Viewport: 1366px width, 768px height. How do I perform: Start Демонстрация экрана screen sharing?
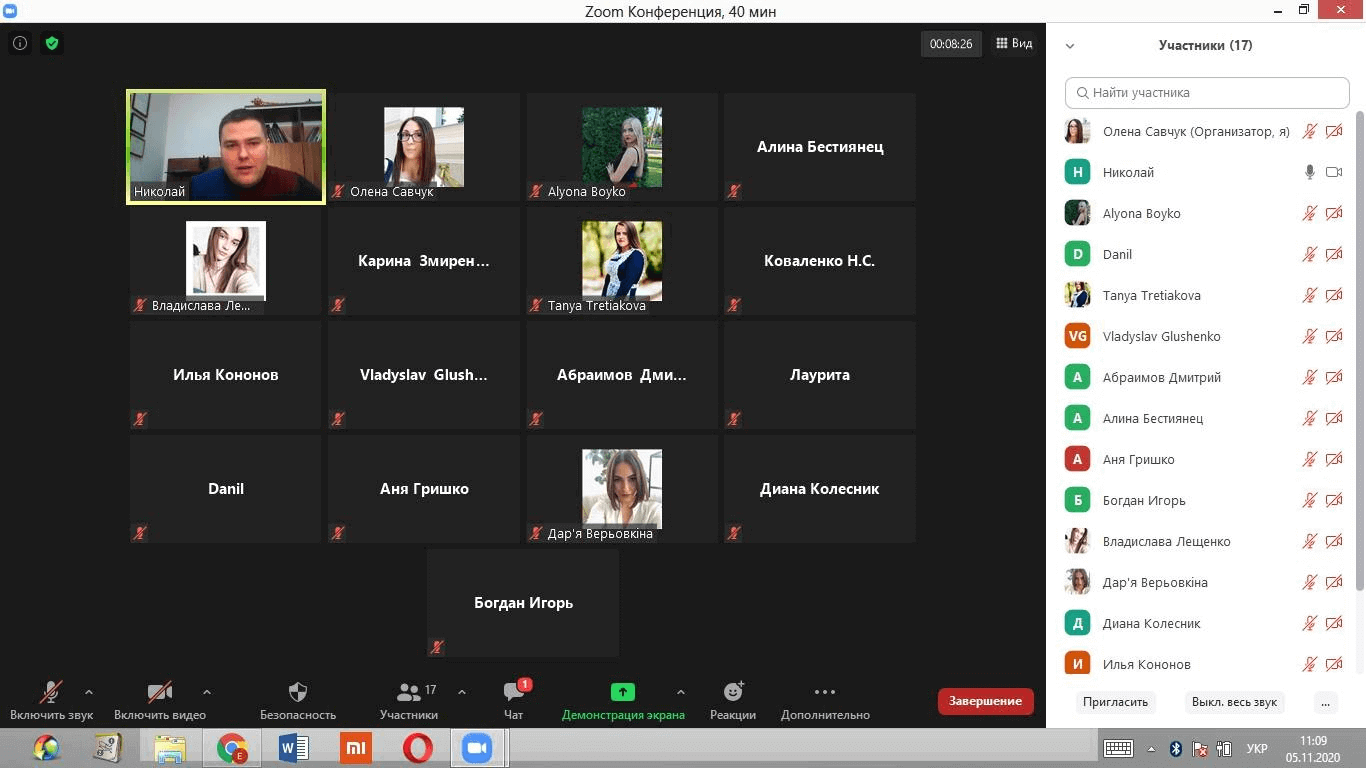623,700
